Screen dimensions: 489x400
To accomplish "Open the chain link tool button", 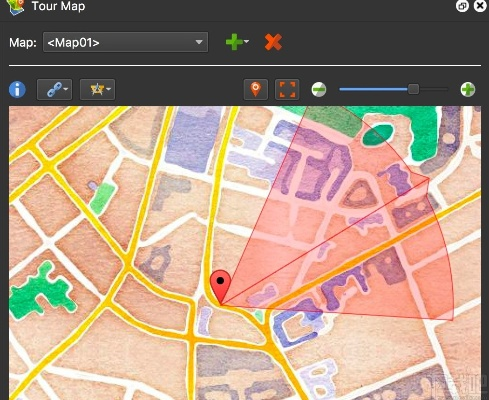I will click(x=54, y=89).
